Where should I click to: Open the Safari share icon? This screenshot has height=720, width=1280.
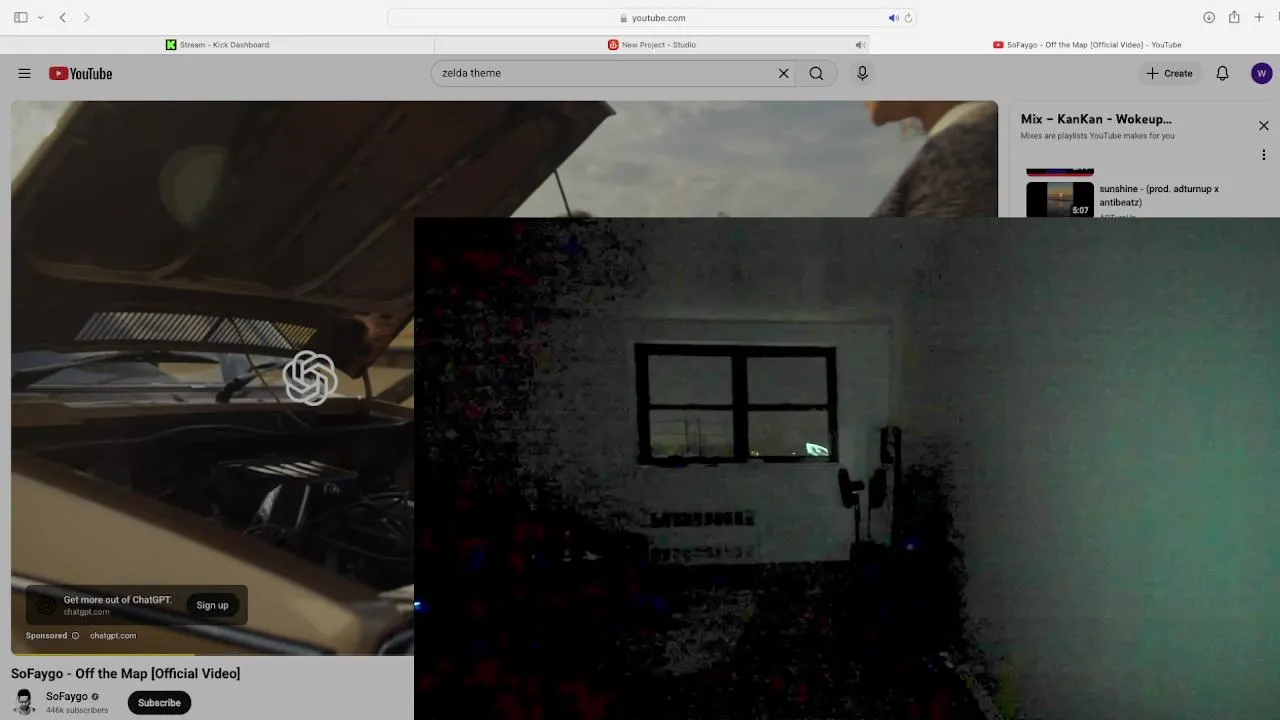click(1234, 17)
